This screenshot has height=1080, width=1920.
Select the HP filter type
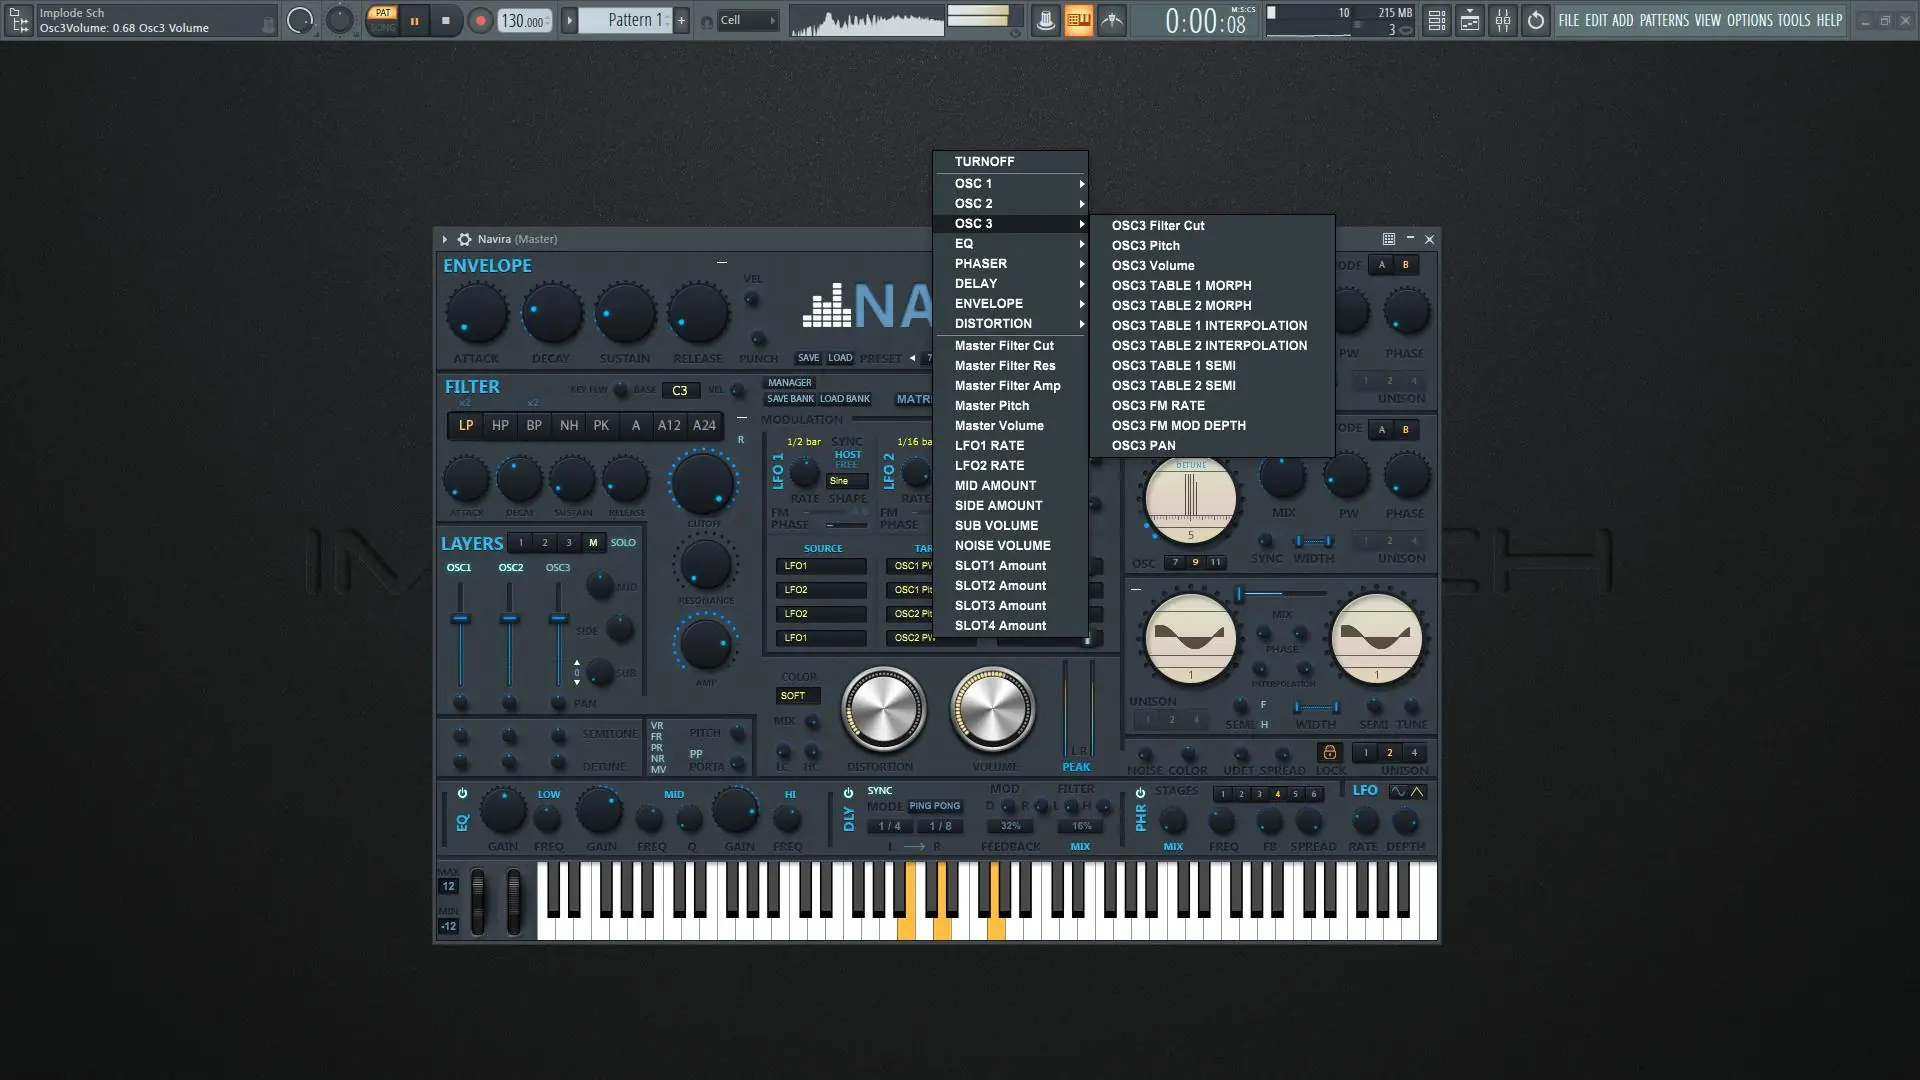pos(500,425)
